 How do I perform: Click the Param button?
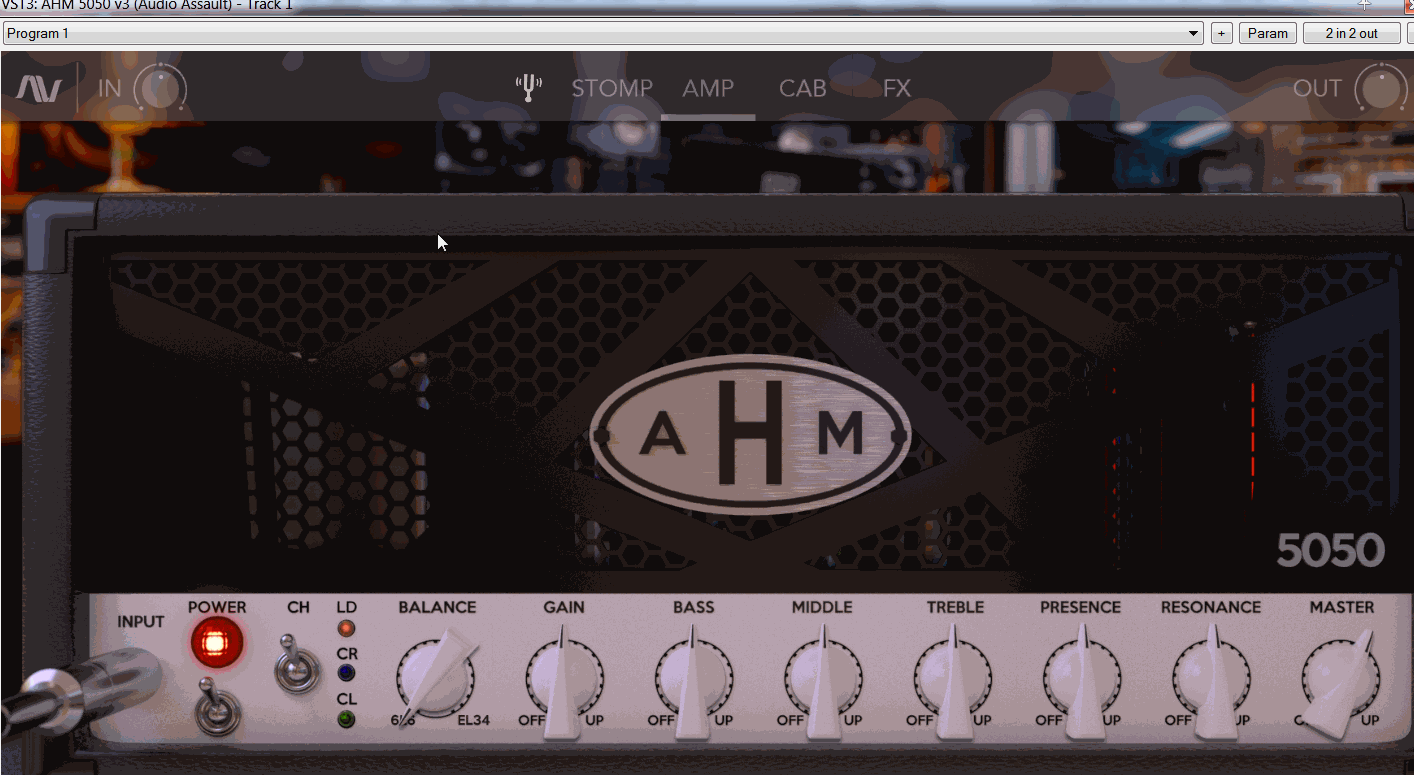click(x=1268, y=33)
